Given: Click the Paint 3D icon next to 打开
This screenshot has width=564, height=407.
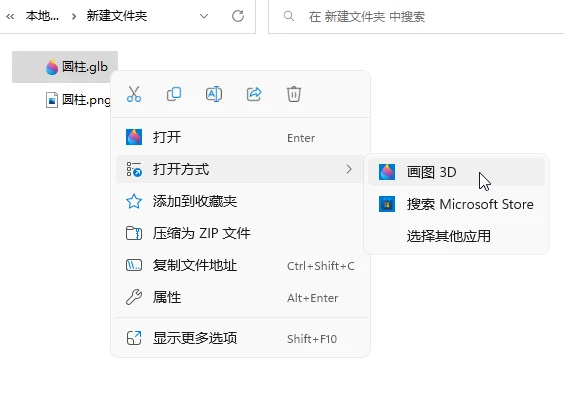Looking at the screenshot, I should 134,137.
